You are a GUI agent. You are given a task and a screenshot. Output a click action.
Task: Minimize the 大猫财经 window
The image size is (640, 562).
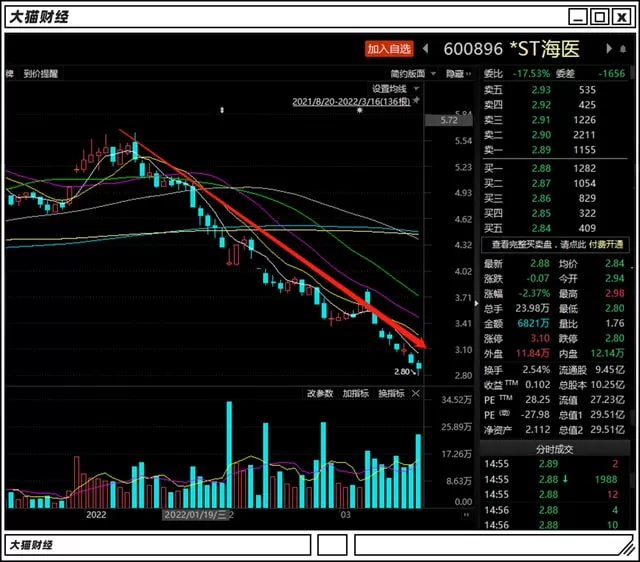point(578,17)
